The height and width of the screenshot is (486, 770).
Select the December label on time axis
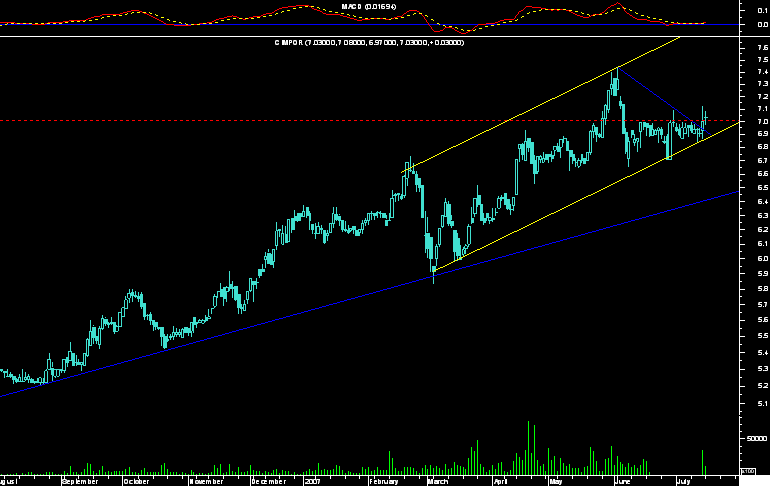tap(269, 482)
